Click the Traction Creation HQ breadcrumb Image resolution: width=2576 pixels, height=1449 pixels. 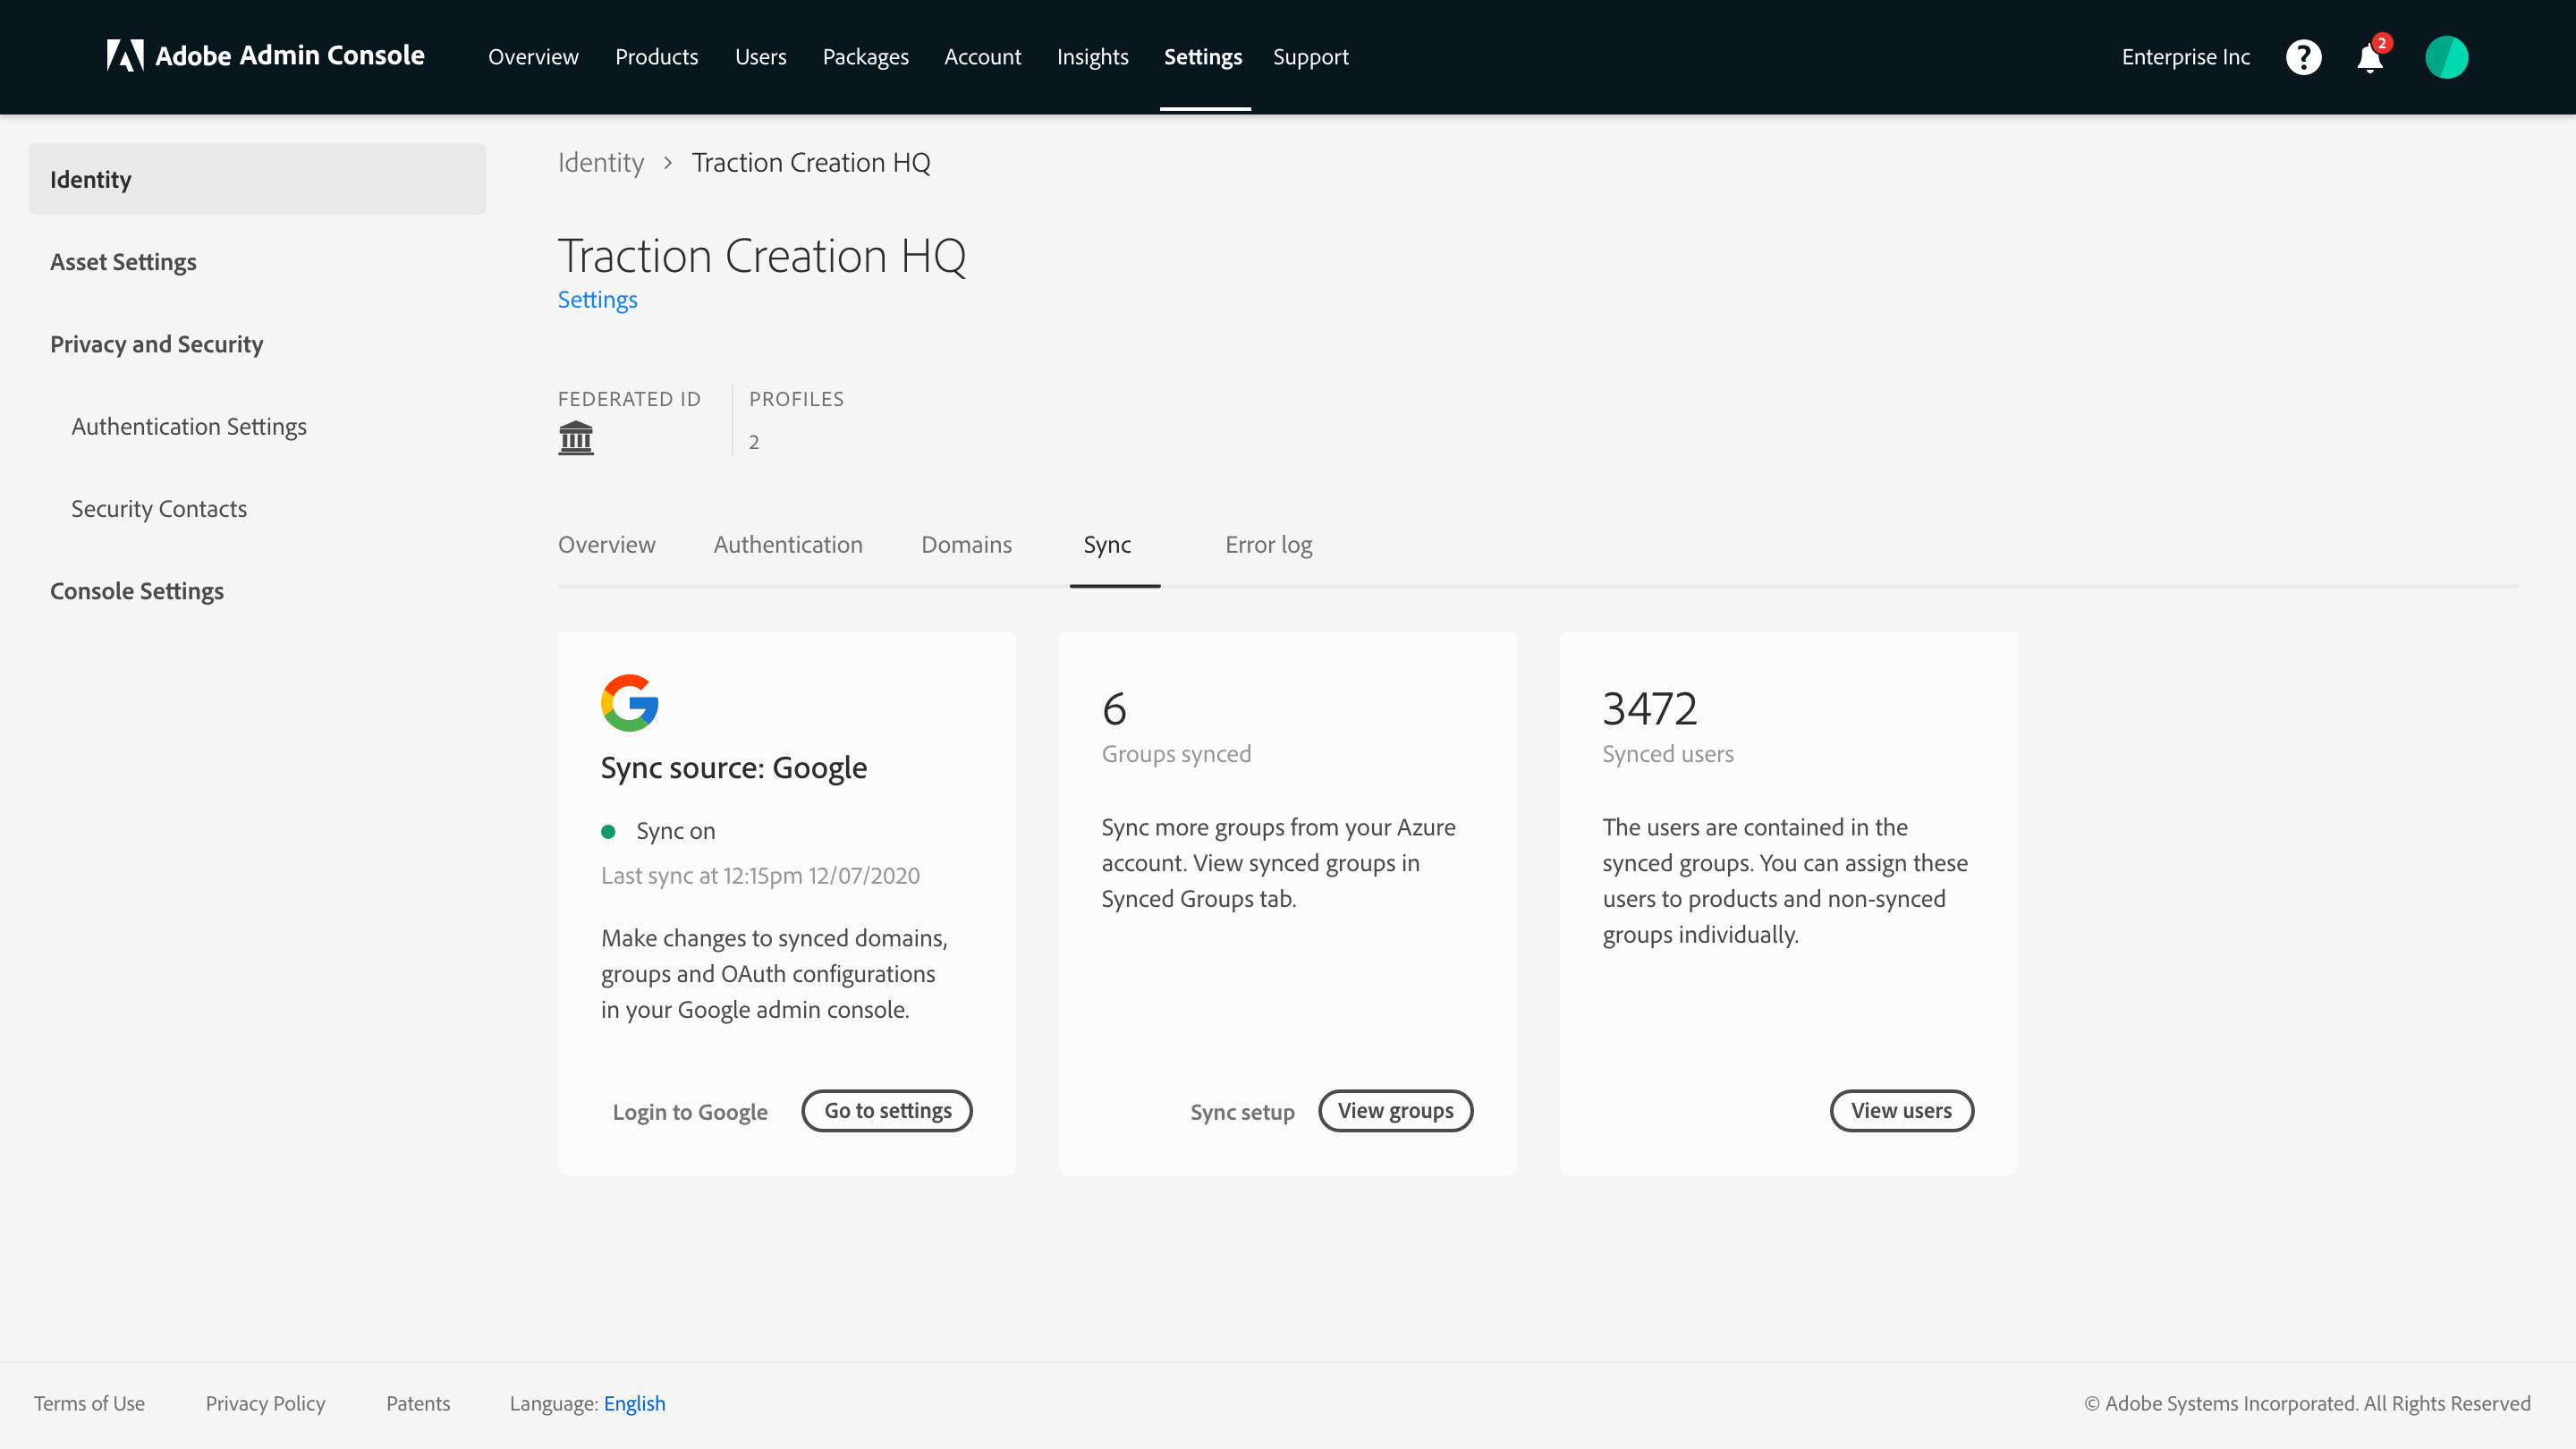pyautogui.click(x=811, y=162)
